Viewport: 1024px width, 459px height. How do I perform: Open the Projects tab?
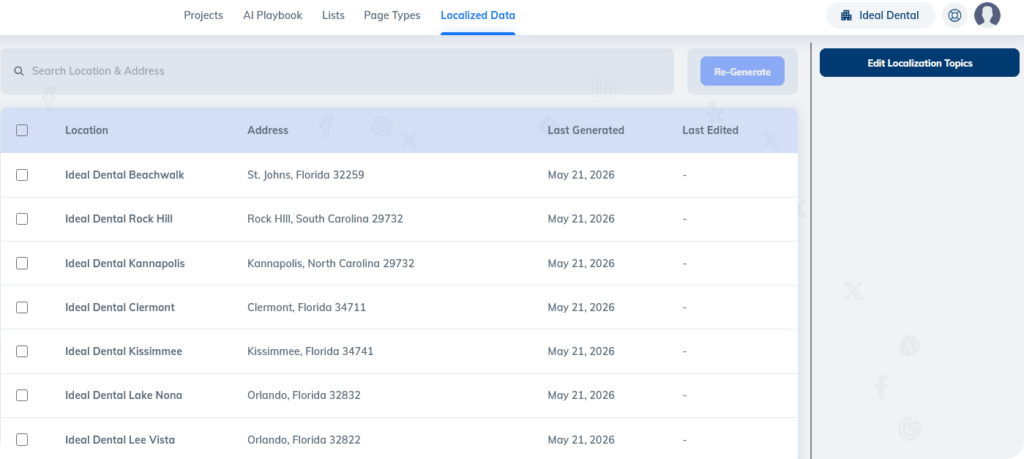tap(203, 16)
